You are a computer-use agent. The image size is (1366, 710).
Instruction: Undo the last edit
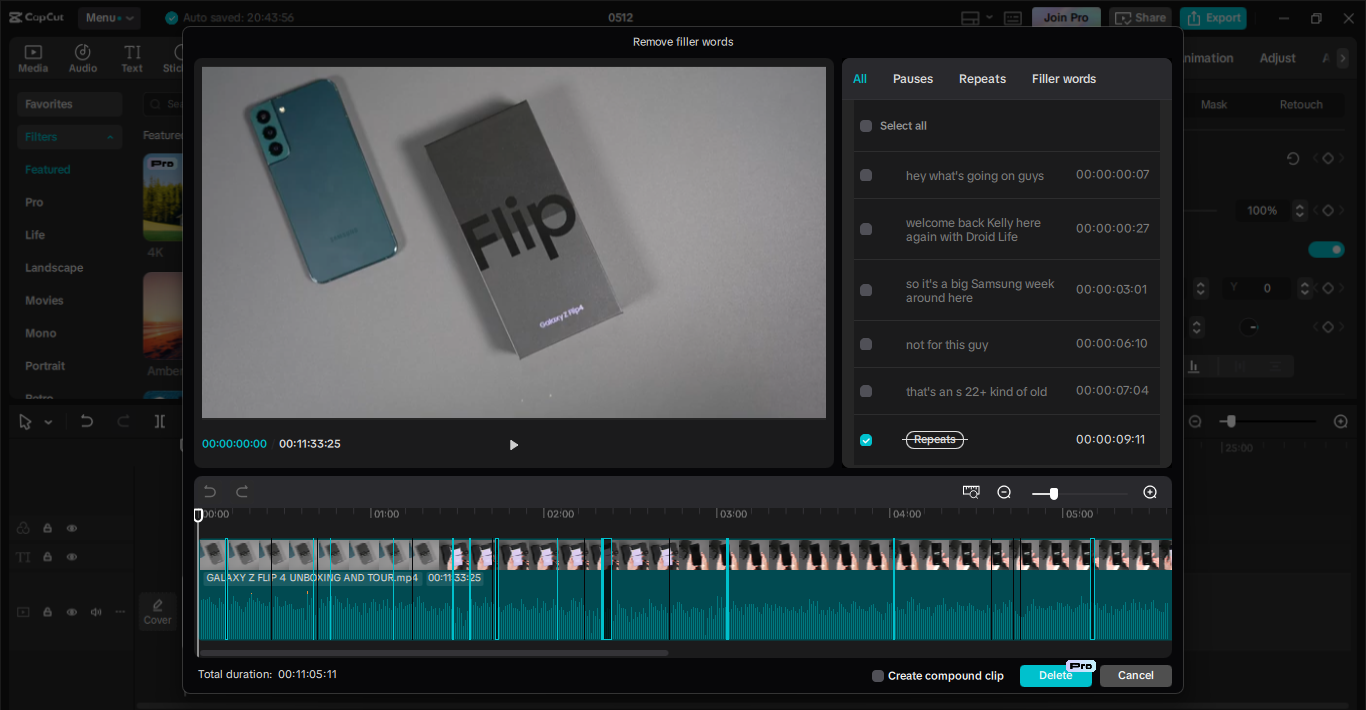209,491
